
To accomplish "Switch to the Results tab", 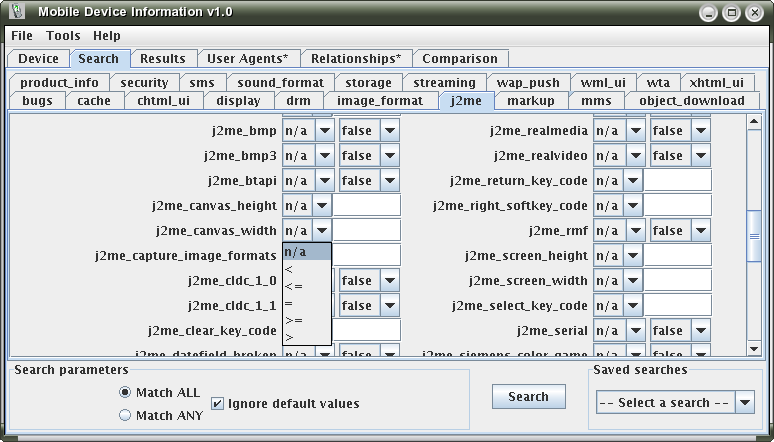I will pyautogui.click(x=162, y=59).
